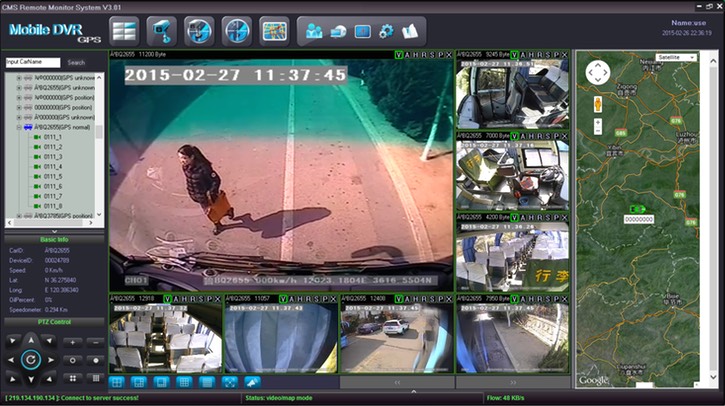Screen dimensions: 725x406
Task: Toggle the A audio button on main video
Action: [x=408, y=54]
